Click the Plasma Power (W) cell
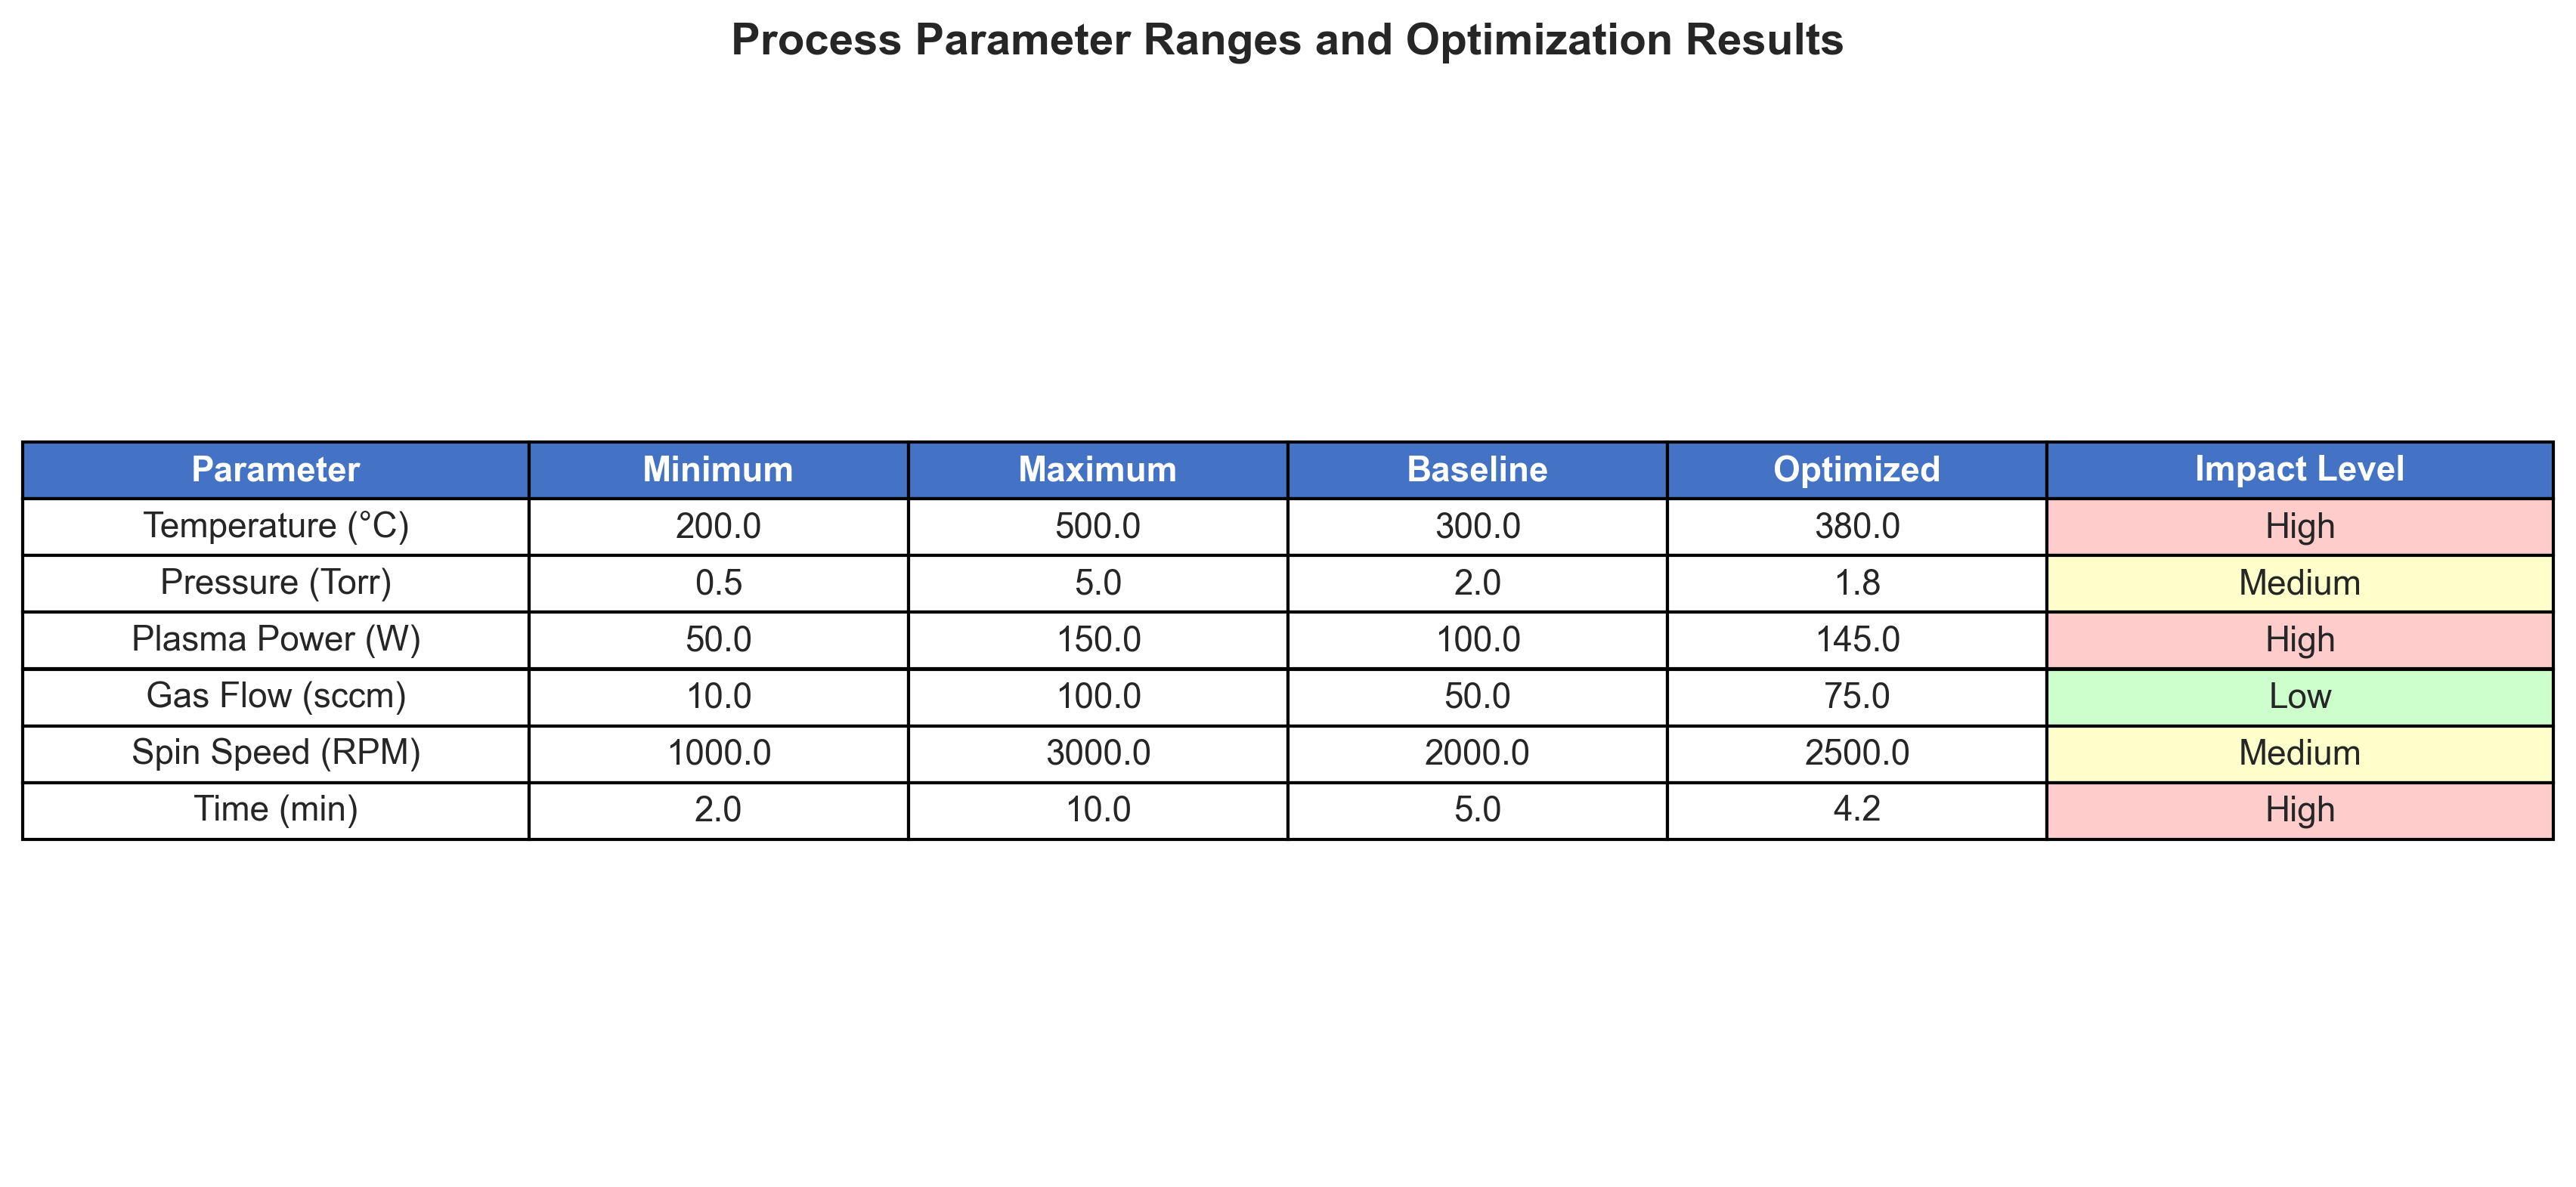The height and width of the screenshot is (1187, 2576). pos(275,640)
